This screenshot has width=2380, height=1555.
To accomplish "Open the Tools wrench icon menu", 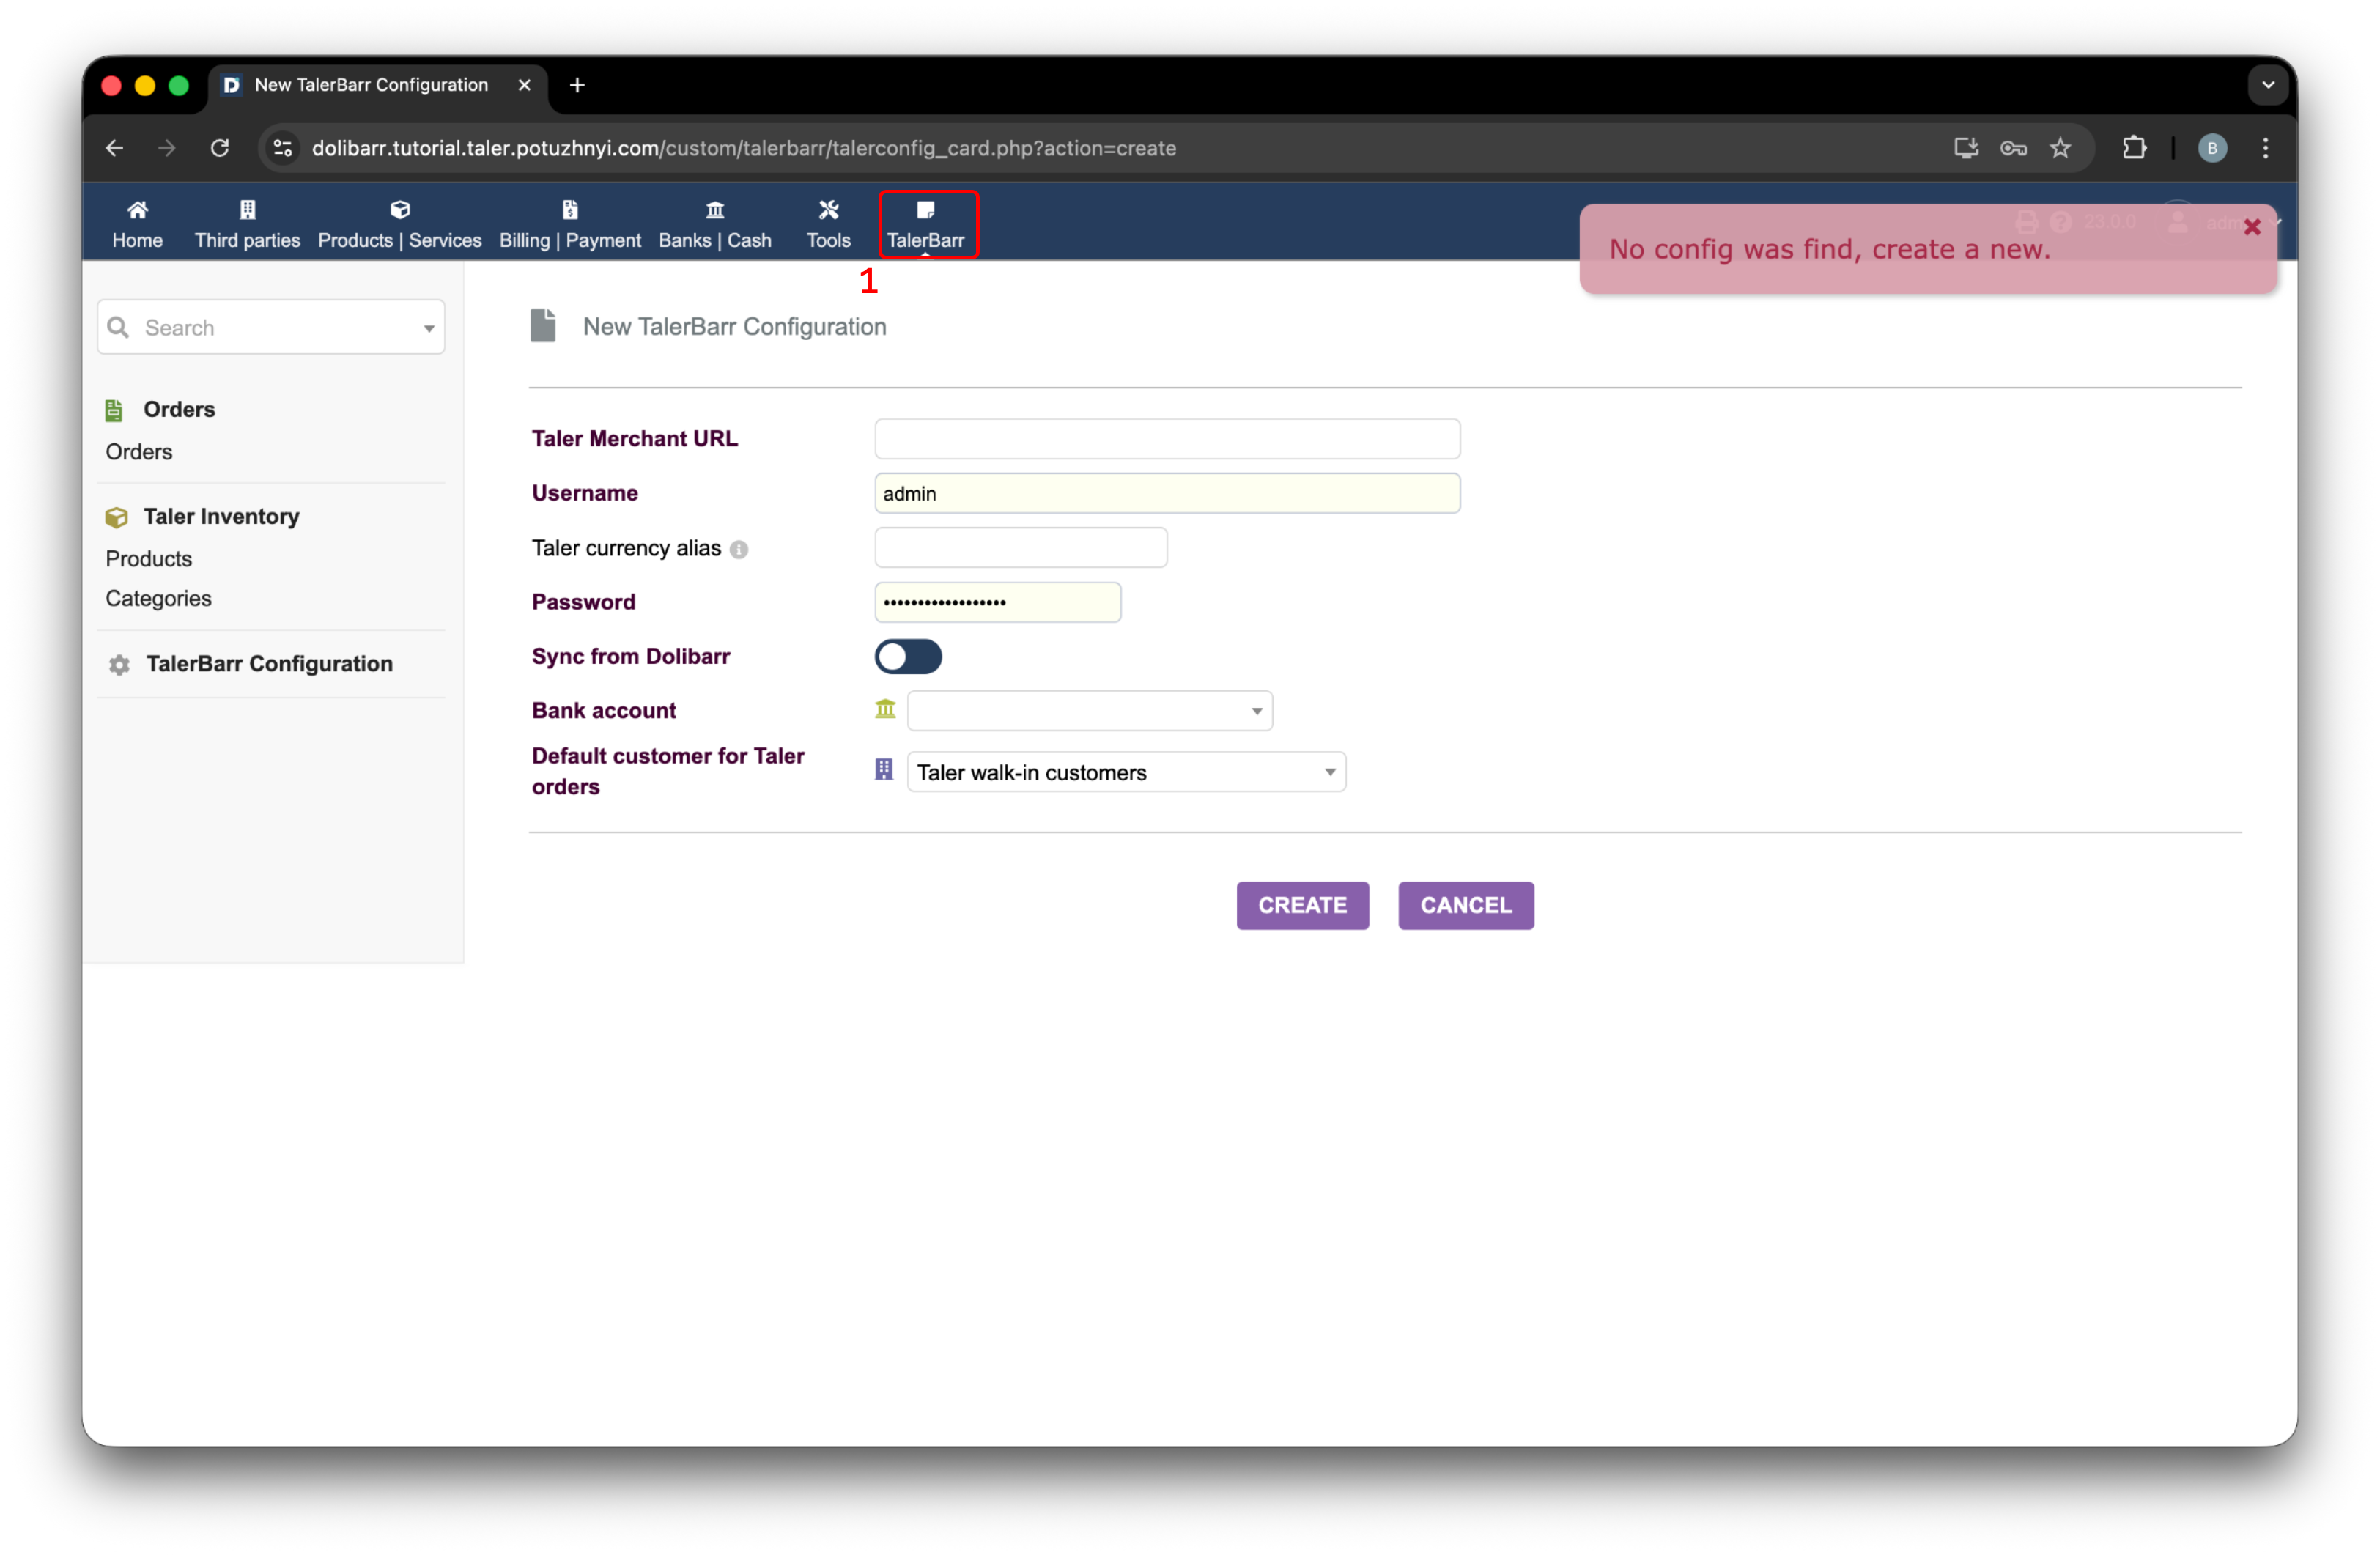I will click(828, 210).
